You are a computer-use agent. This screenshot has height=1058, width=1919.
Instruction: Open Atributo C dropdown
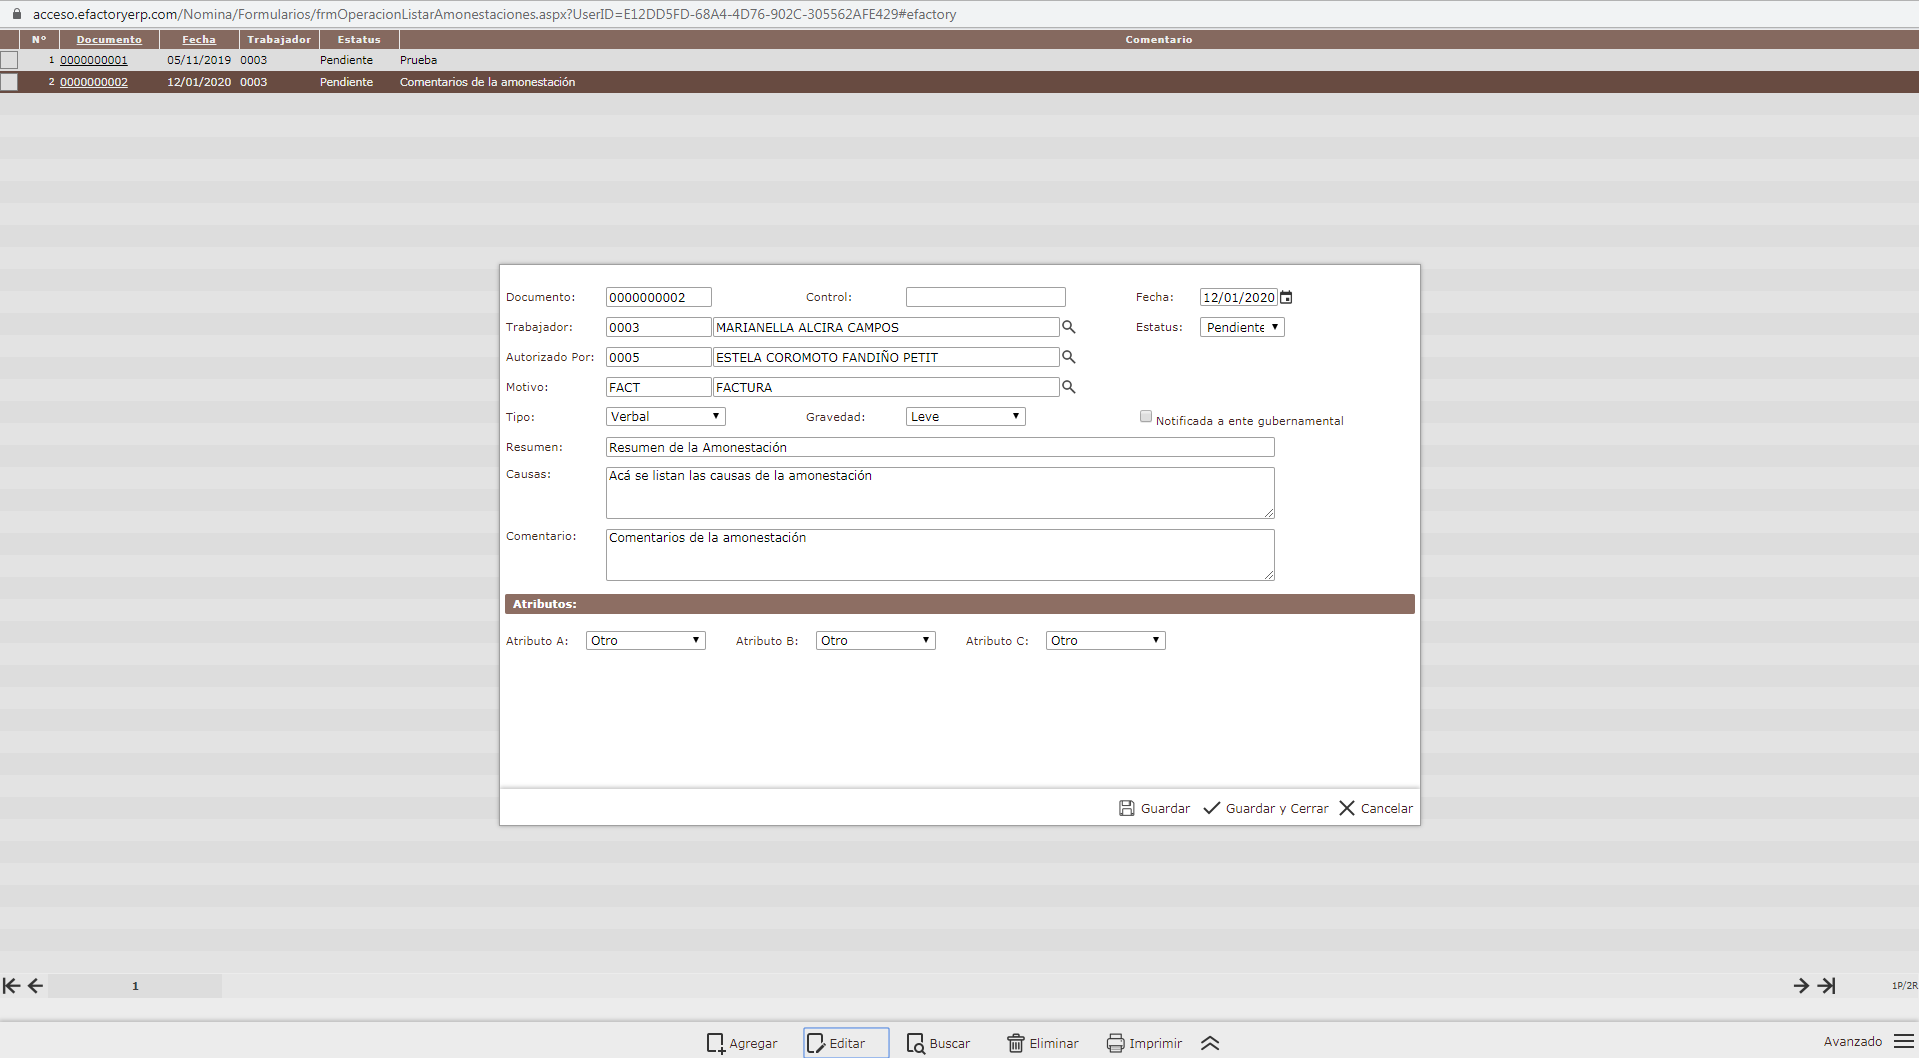click(x=1105, y=641)
